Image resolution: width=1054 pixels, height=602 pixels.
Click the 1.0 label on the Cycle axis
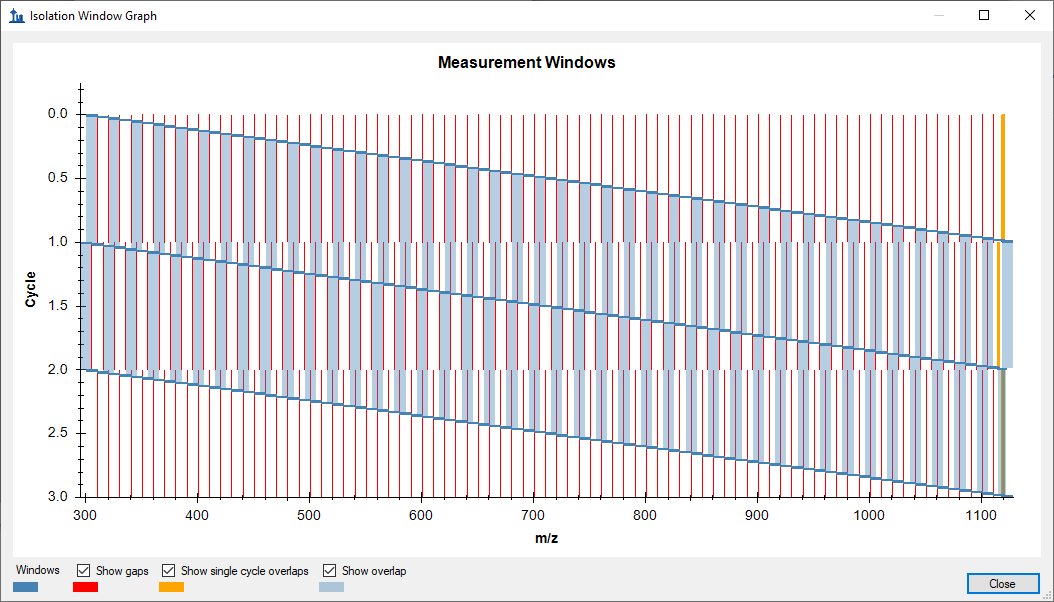click(59, 242)
